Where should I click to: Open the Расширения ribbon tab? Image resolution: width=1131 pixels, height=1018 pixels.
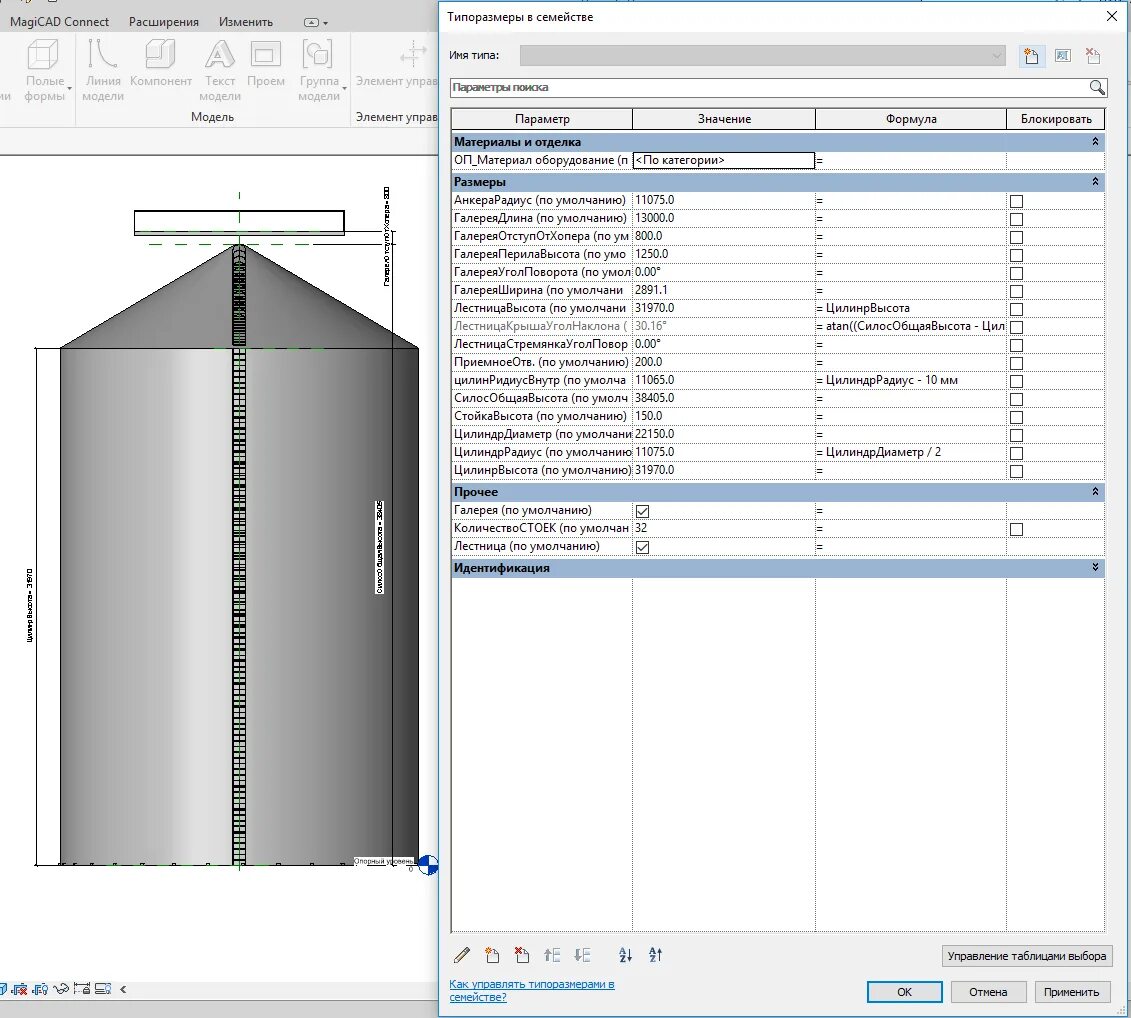point(164,22)
